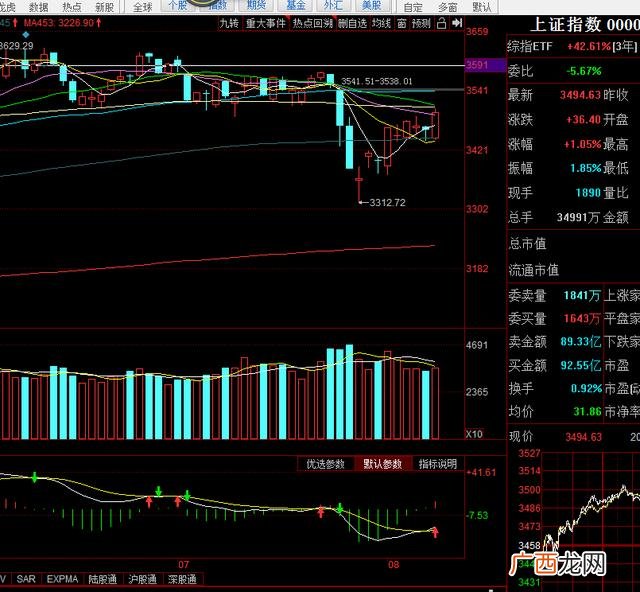Open 热点 menu
640x592 pixels.
(72, 7)
